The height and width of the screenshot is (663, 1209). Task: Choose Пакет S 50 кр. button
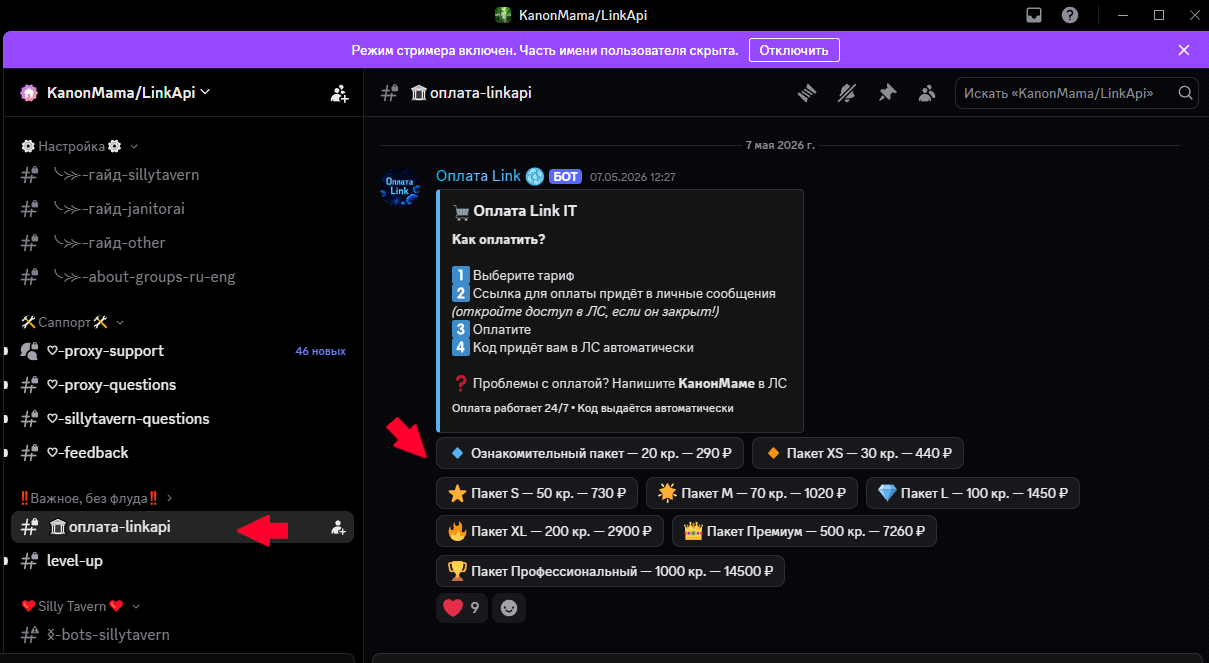pos(537,493)
